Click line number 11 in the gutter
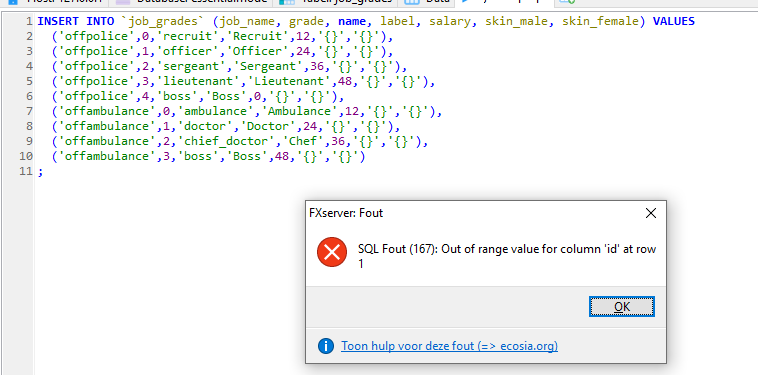 click(x=26, y=171)
